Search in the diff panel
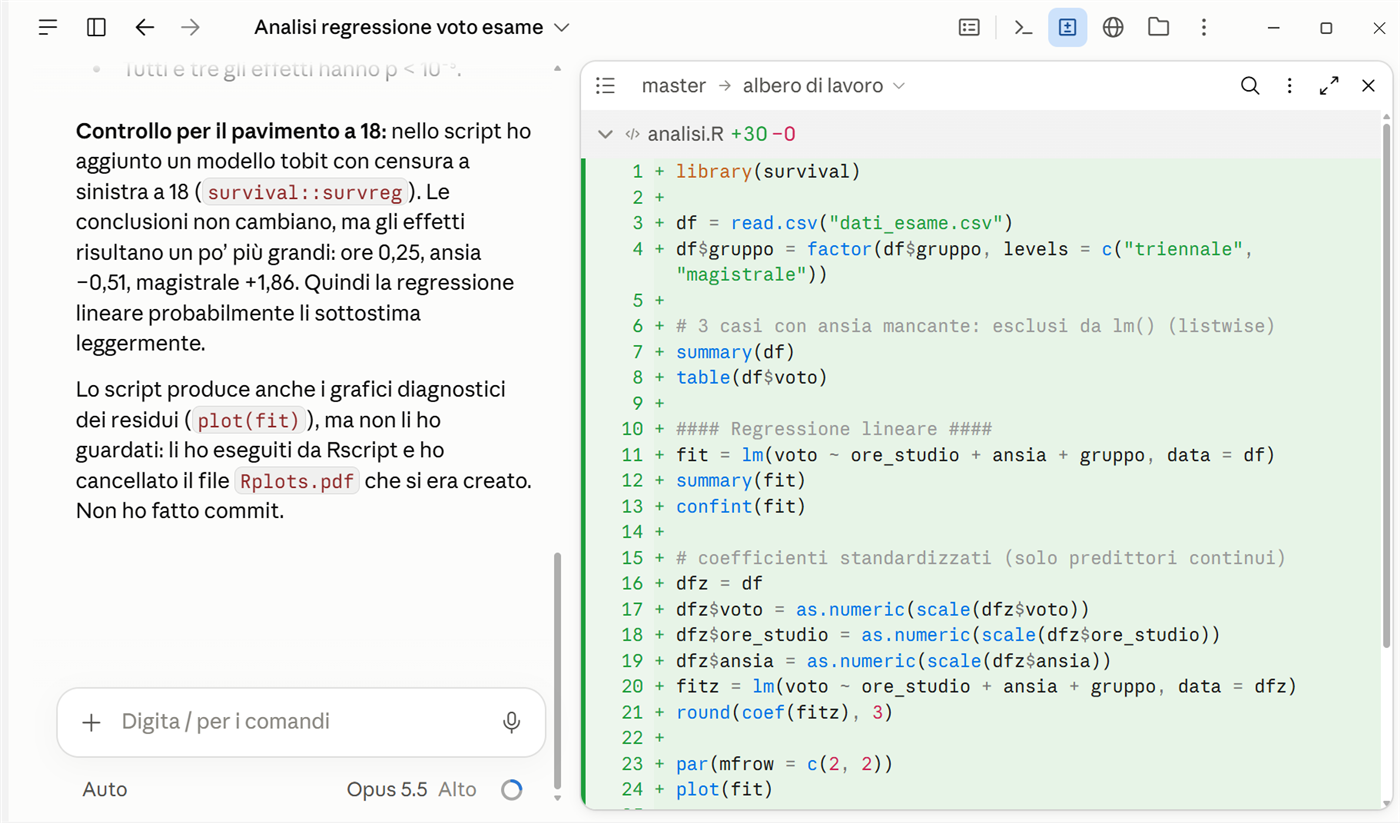Screen dimensions: 1400x823 coord(1250,86)
